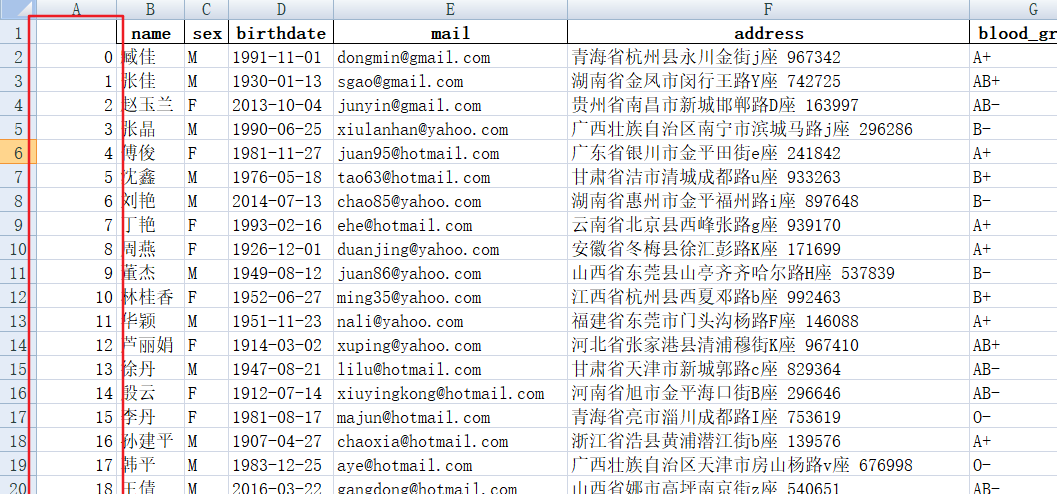1057x494 pixels.
Task: Select column F header
Action: click(768, 9)
